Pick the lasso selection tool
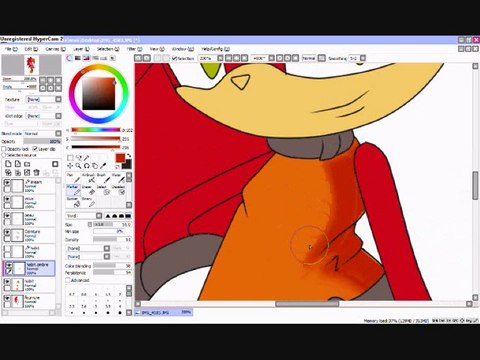 [78, 158]
